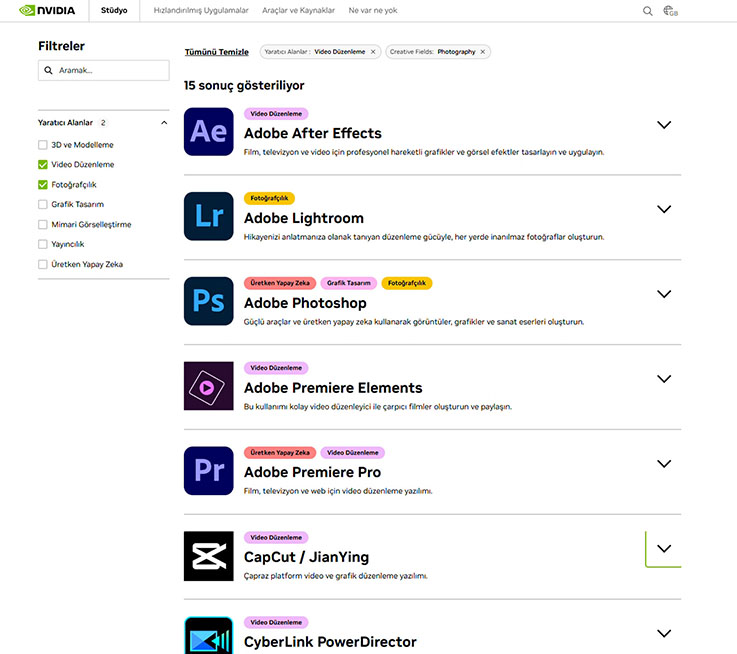The width and height of the screenshot is (737, 654).
Task: Open the CyberLink PowerDirector title
Action: [x=330, y=642]
